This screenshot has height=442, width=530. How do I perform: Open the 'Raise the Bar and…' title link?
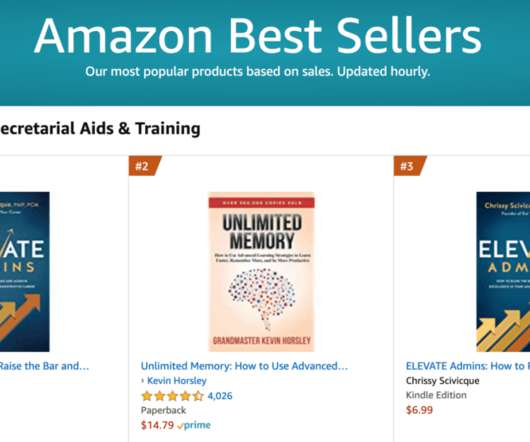(44, 366)
